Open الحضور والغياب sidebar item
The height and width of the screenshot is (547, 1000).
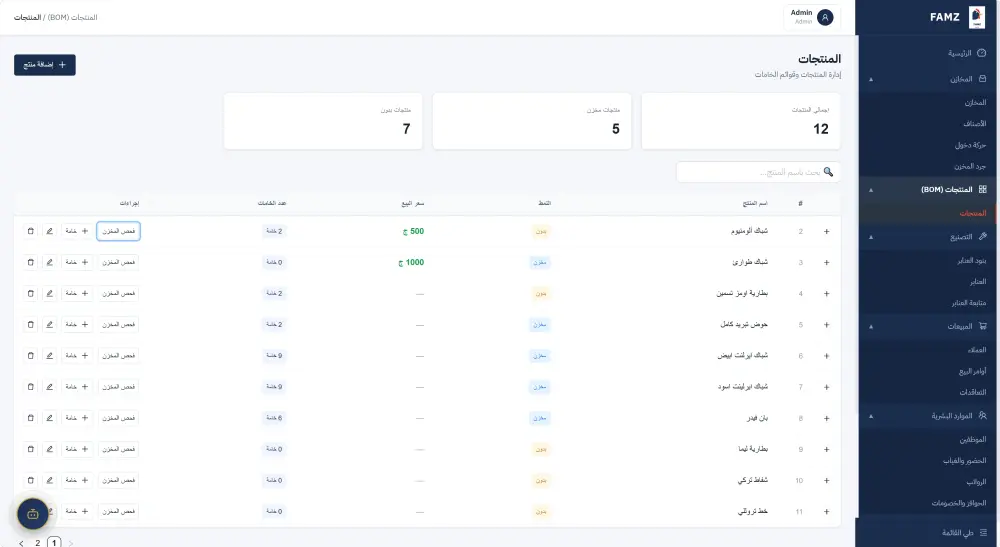click(965, 460)
